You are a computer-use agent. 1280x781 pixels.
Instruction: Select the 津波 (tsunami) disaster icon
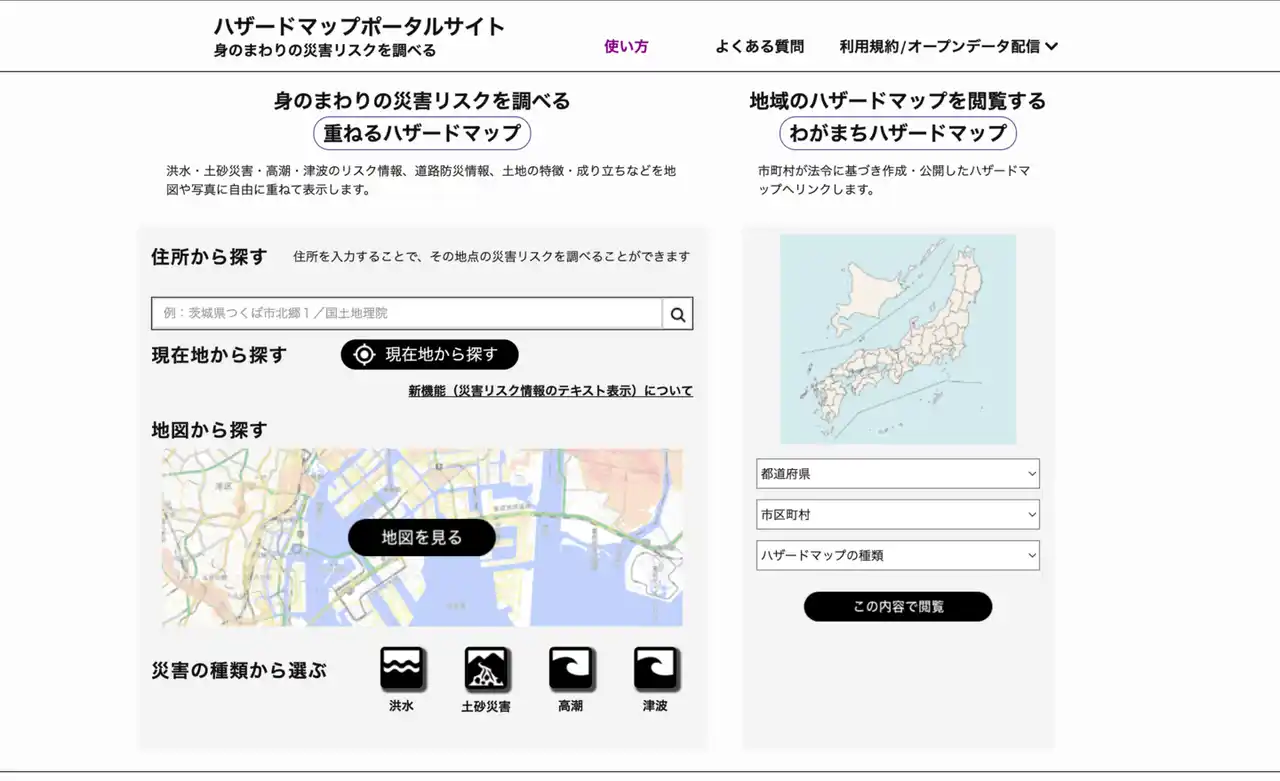[x=656, y=668]
